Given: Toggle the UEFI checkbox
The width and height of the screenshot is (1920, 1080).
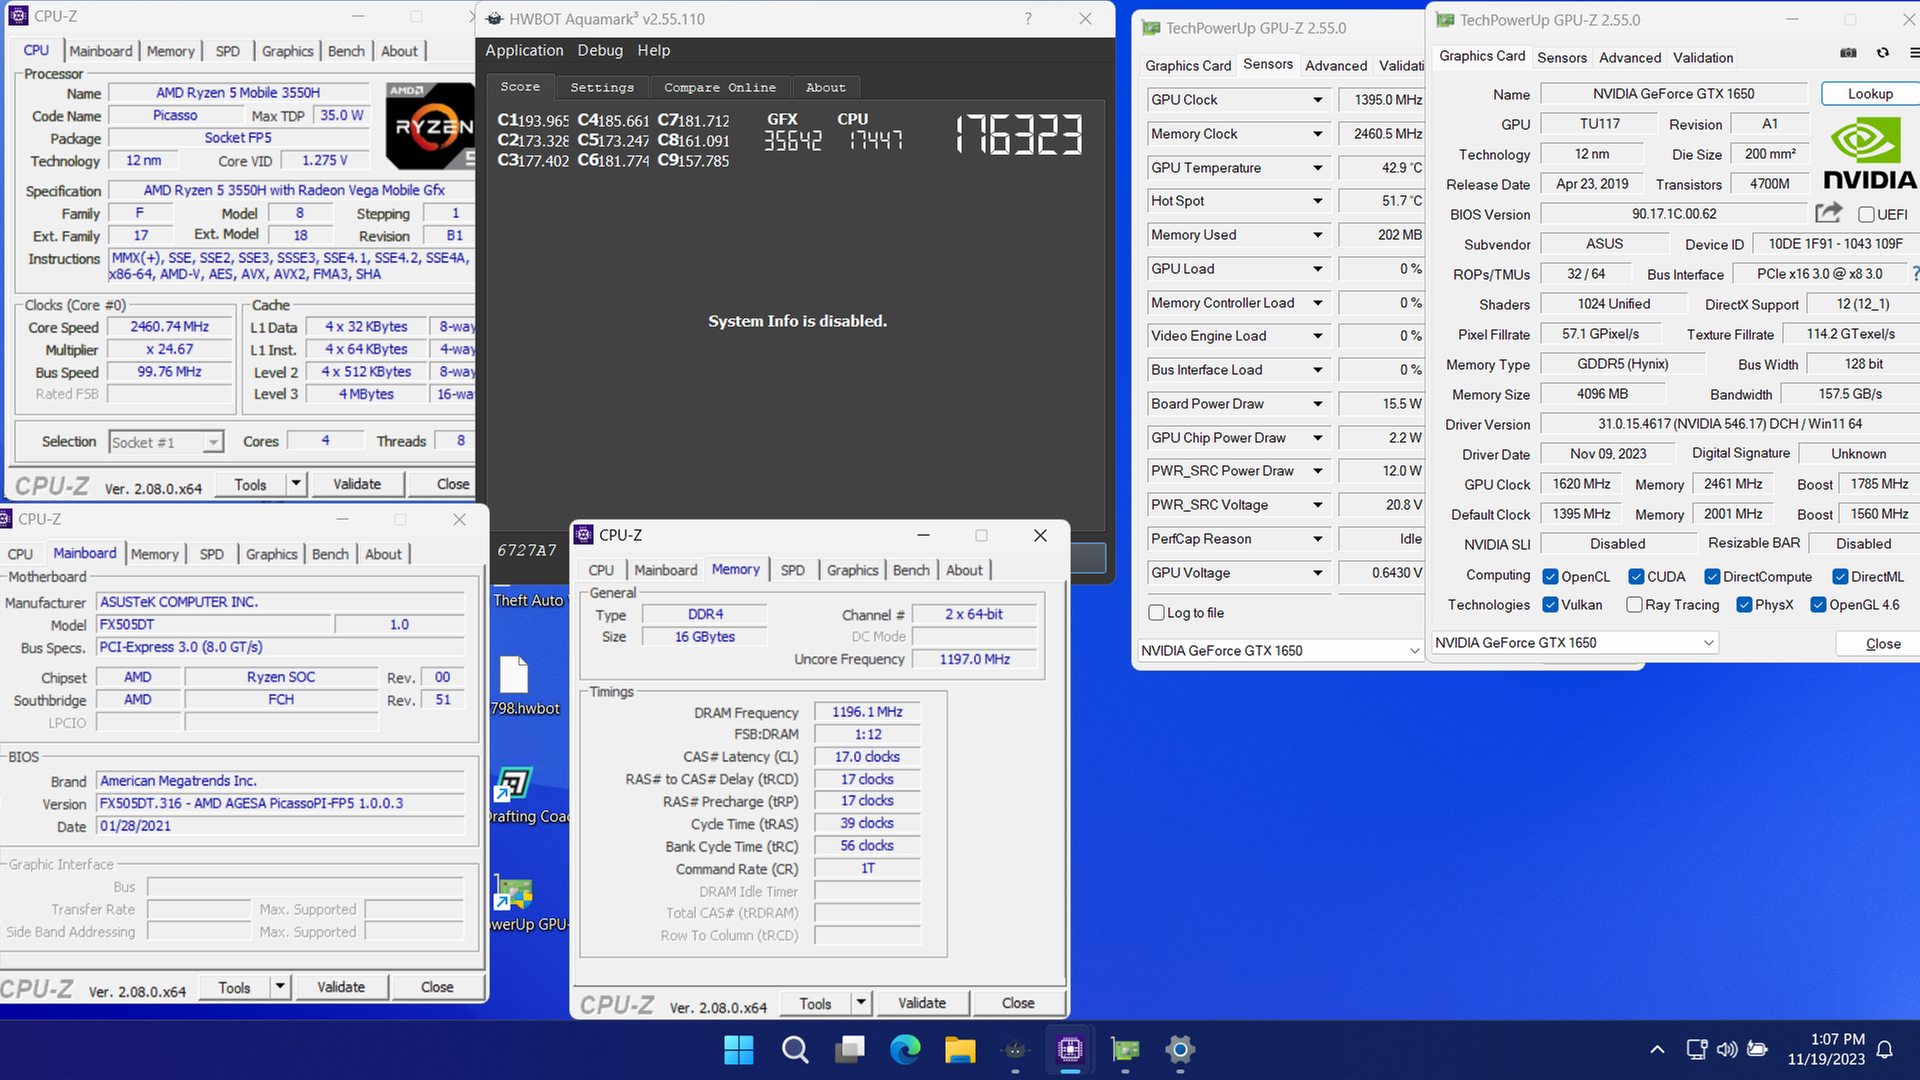Looking at the screenshot, I should coord(1866,214).
